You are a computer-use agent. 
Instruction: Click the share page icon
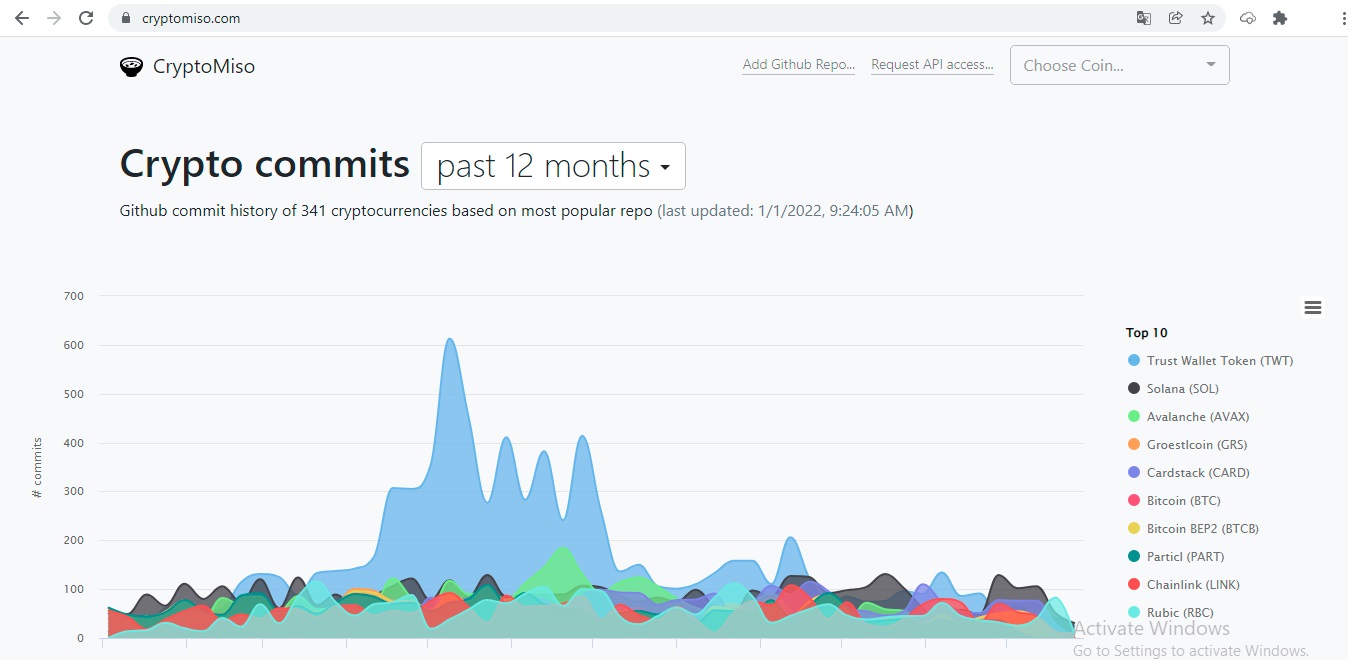tap(1176, 18)
